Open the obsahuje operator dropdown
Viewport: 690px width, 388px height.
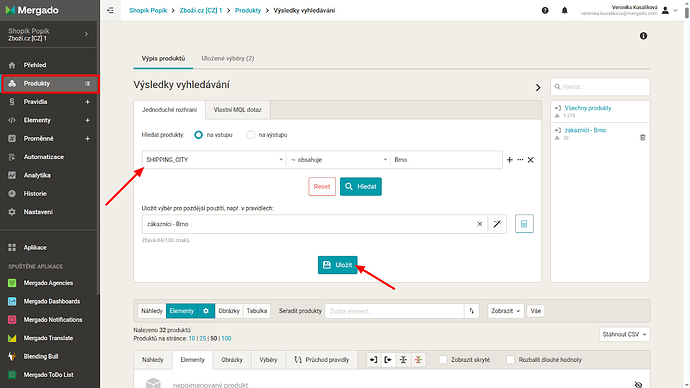click(338, 160)
